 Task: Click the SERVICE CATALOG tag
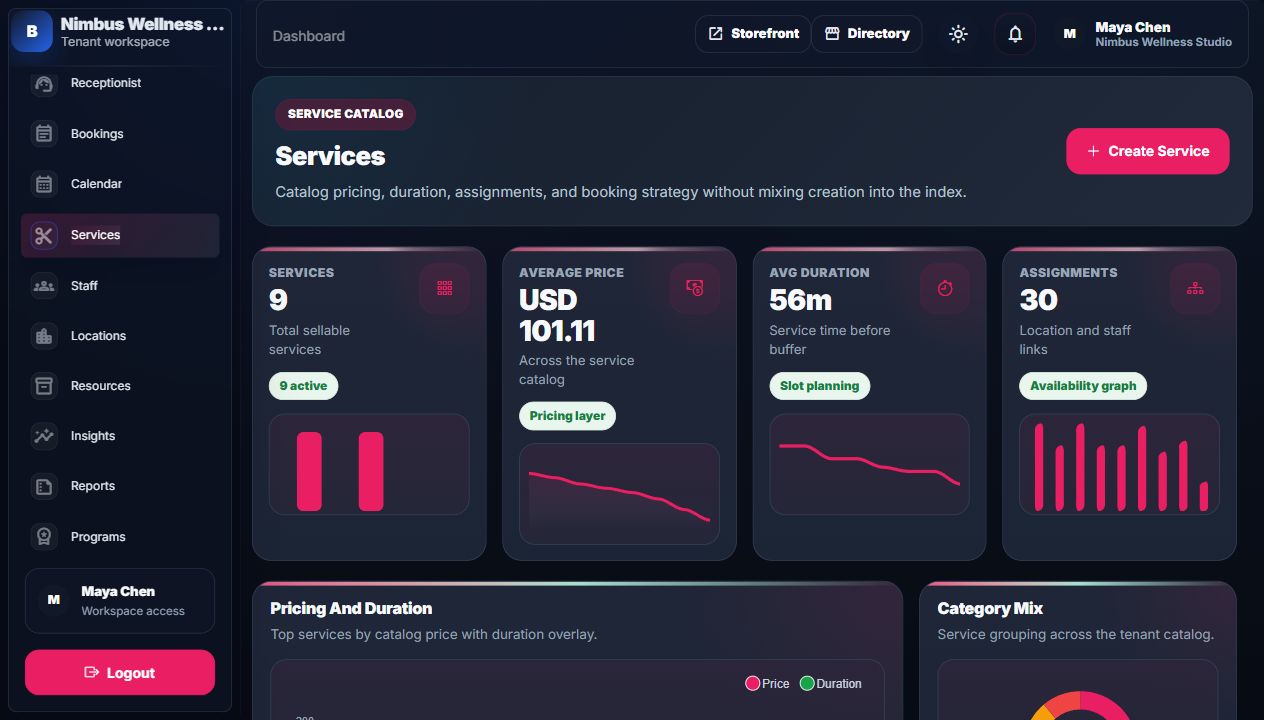click(x=345, y=114)
